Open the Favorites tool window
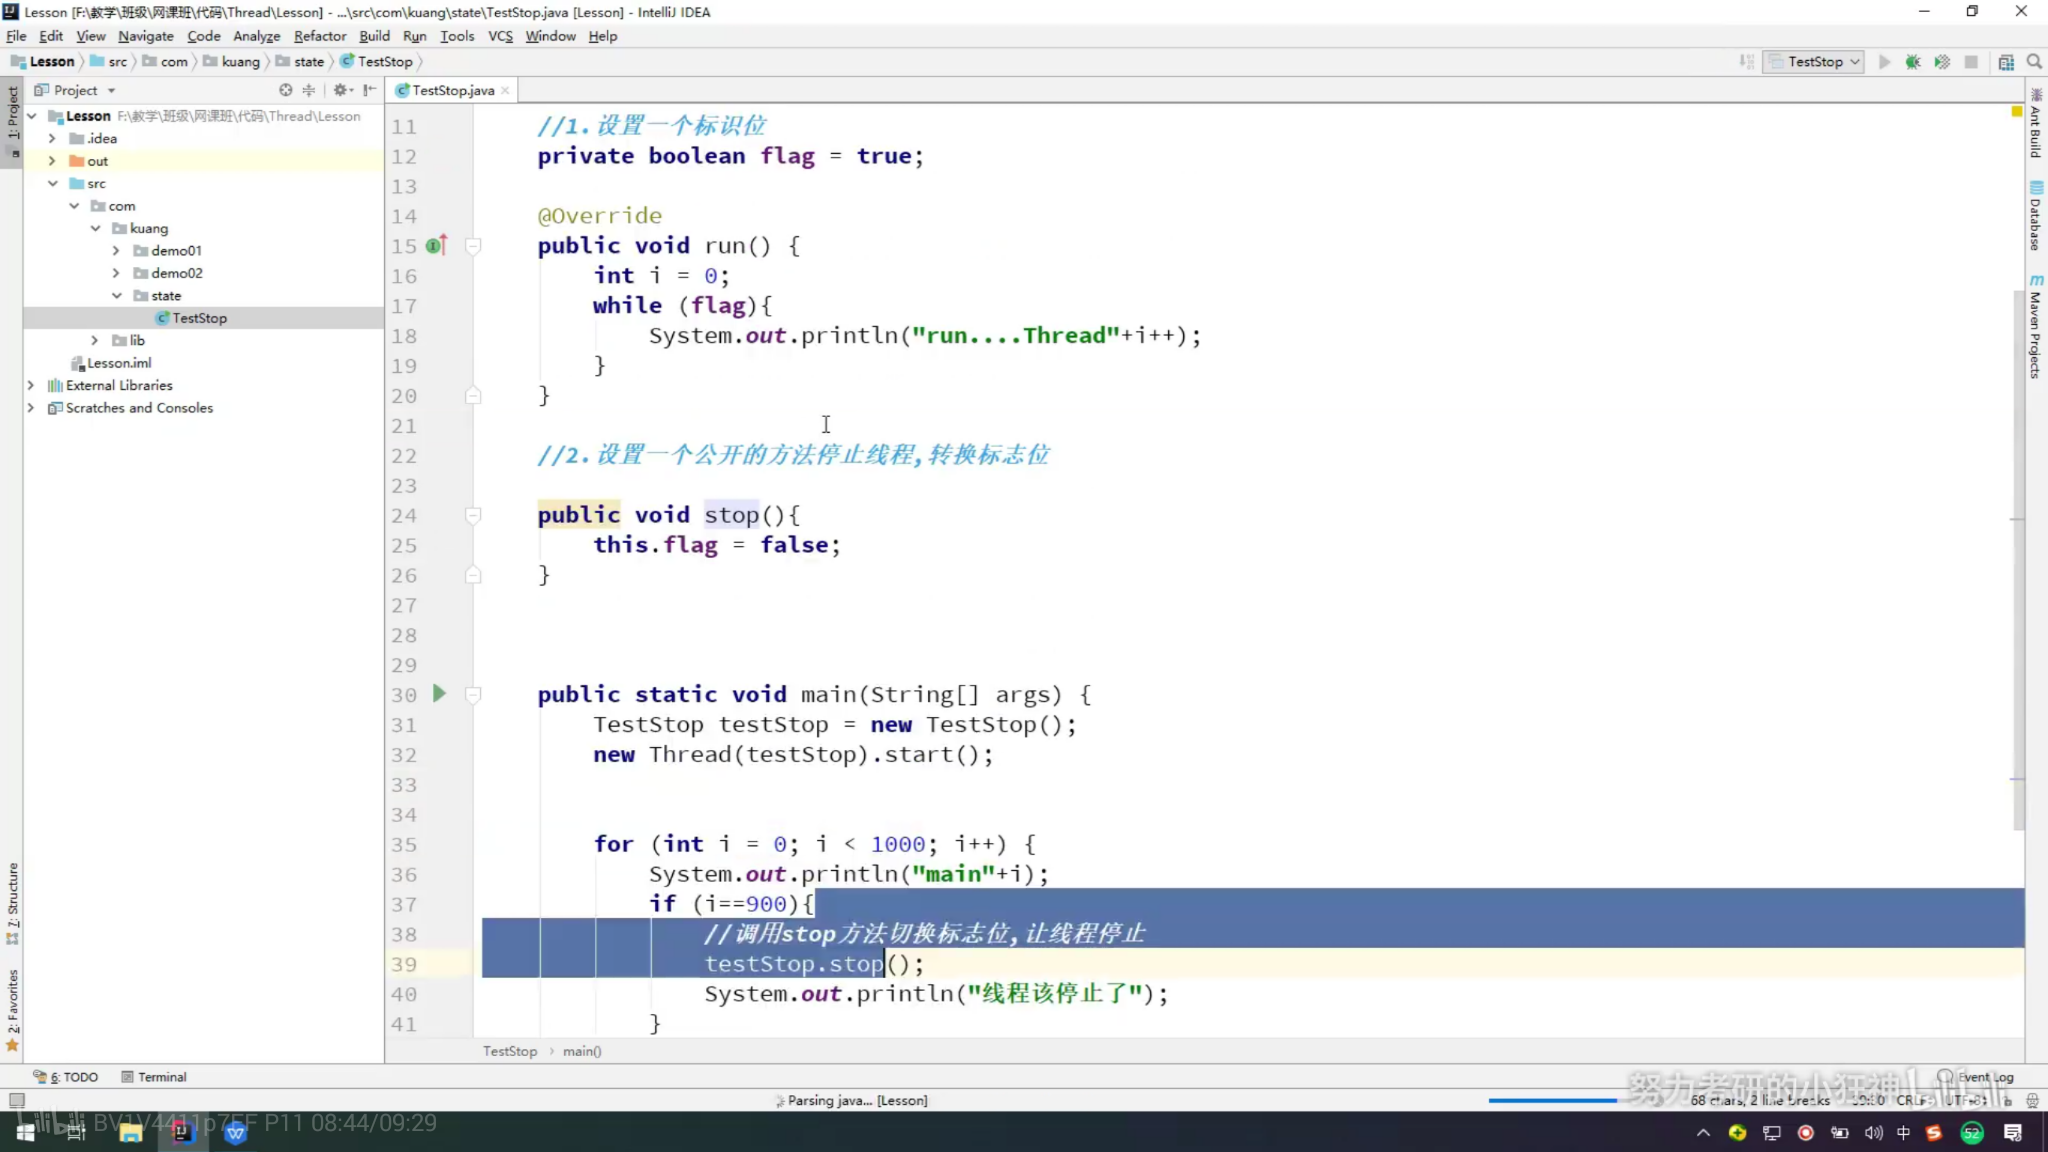This screenshot has height=1152, width=2048. [x=12, y=1010]
